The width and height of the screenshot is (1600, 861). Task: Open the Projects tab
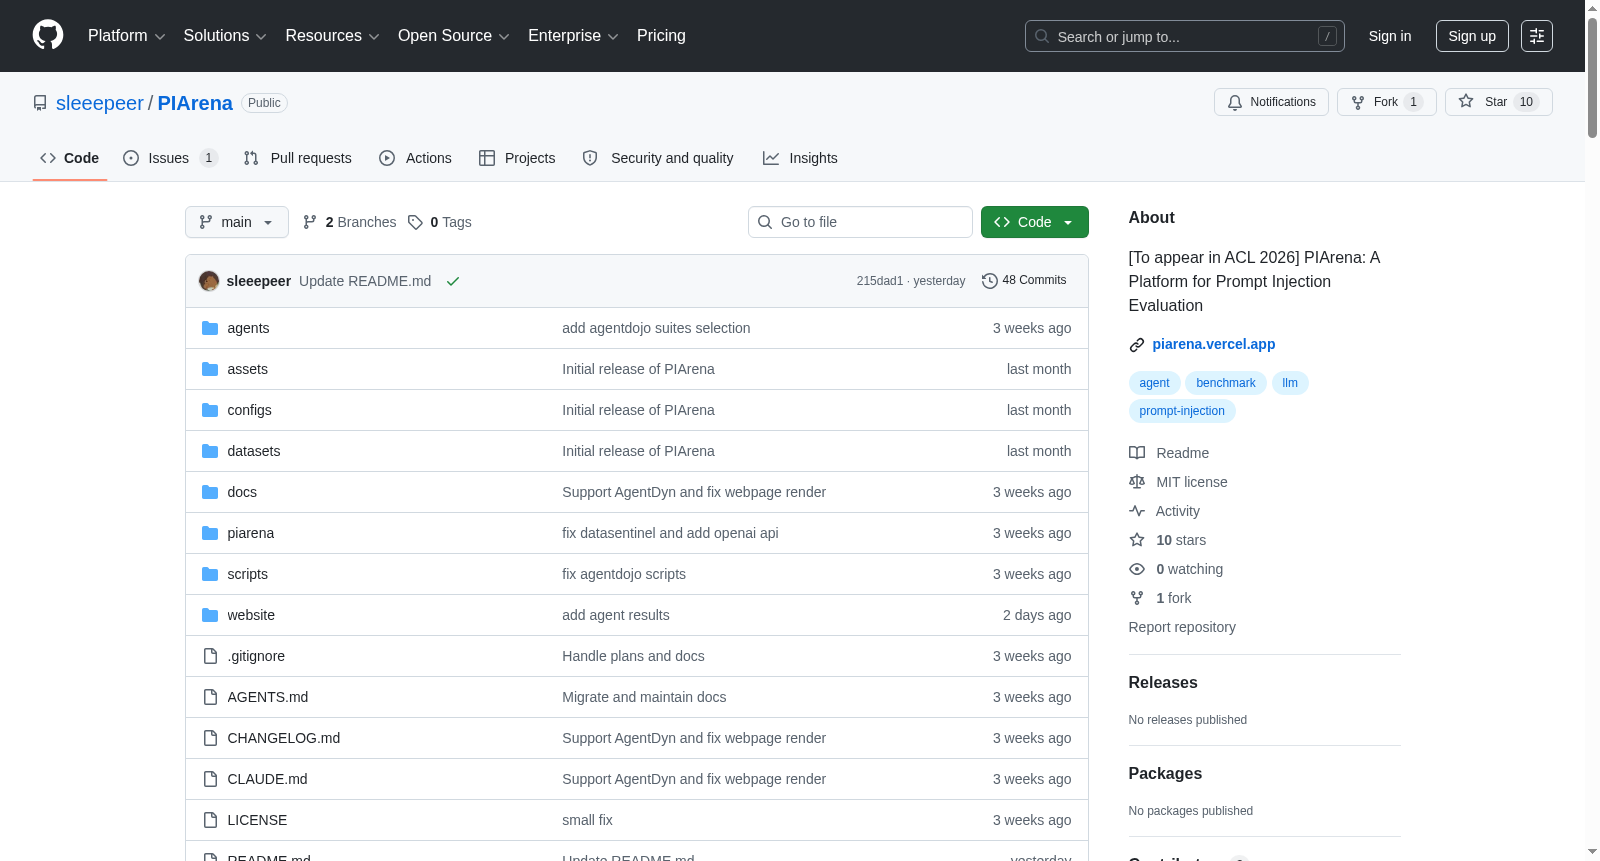coord(517,158)
